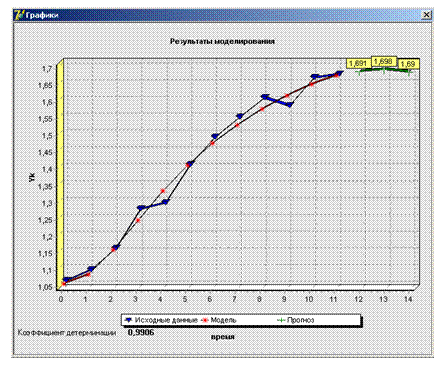Click the x-axis tick label 11
This screenshot has width=446, height=365.
click(333, 299)
